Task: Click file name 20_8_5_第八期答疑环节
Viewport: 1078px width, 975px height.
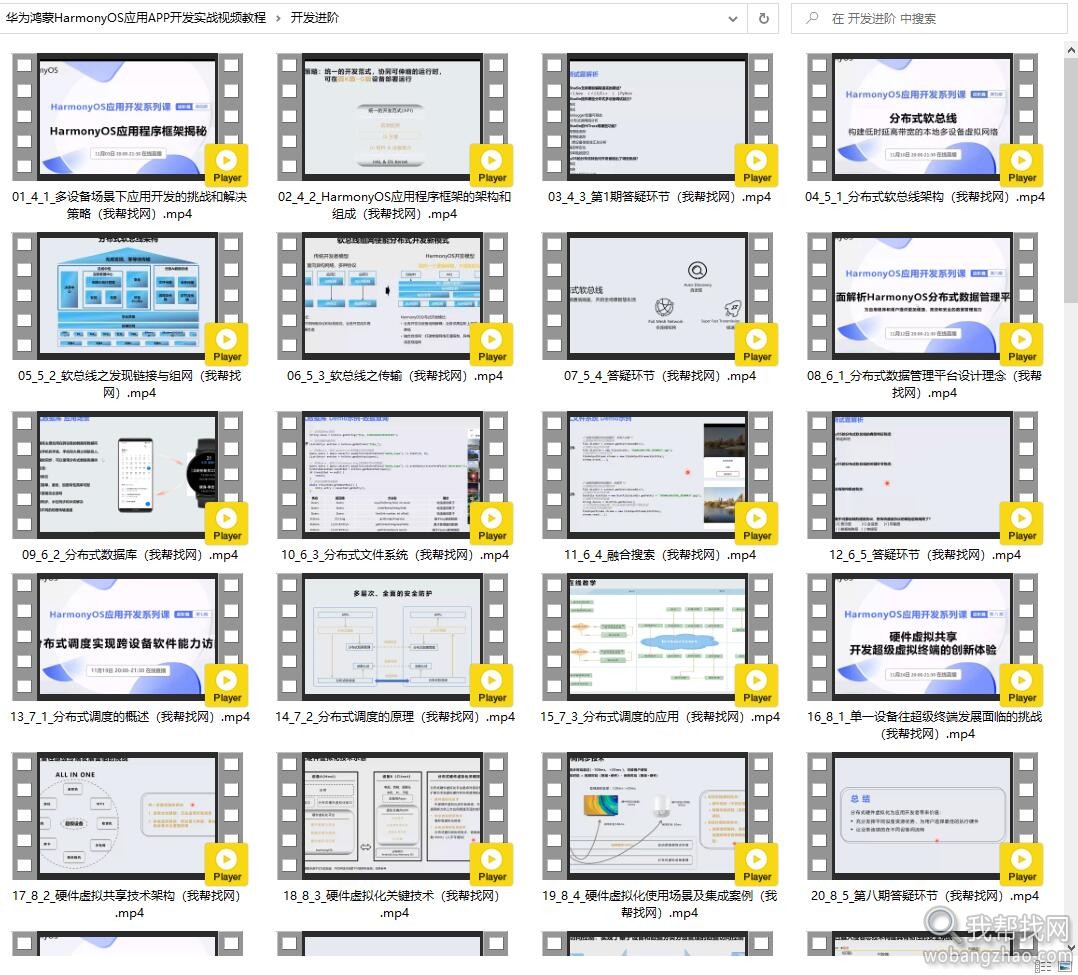Action: click(x=925, y=896)
